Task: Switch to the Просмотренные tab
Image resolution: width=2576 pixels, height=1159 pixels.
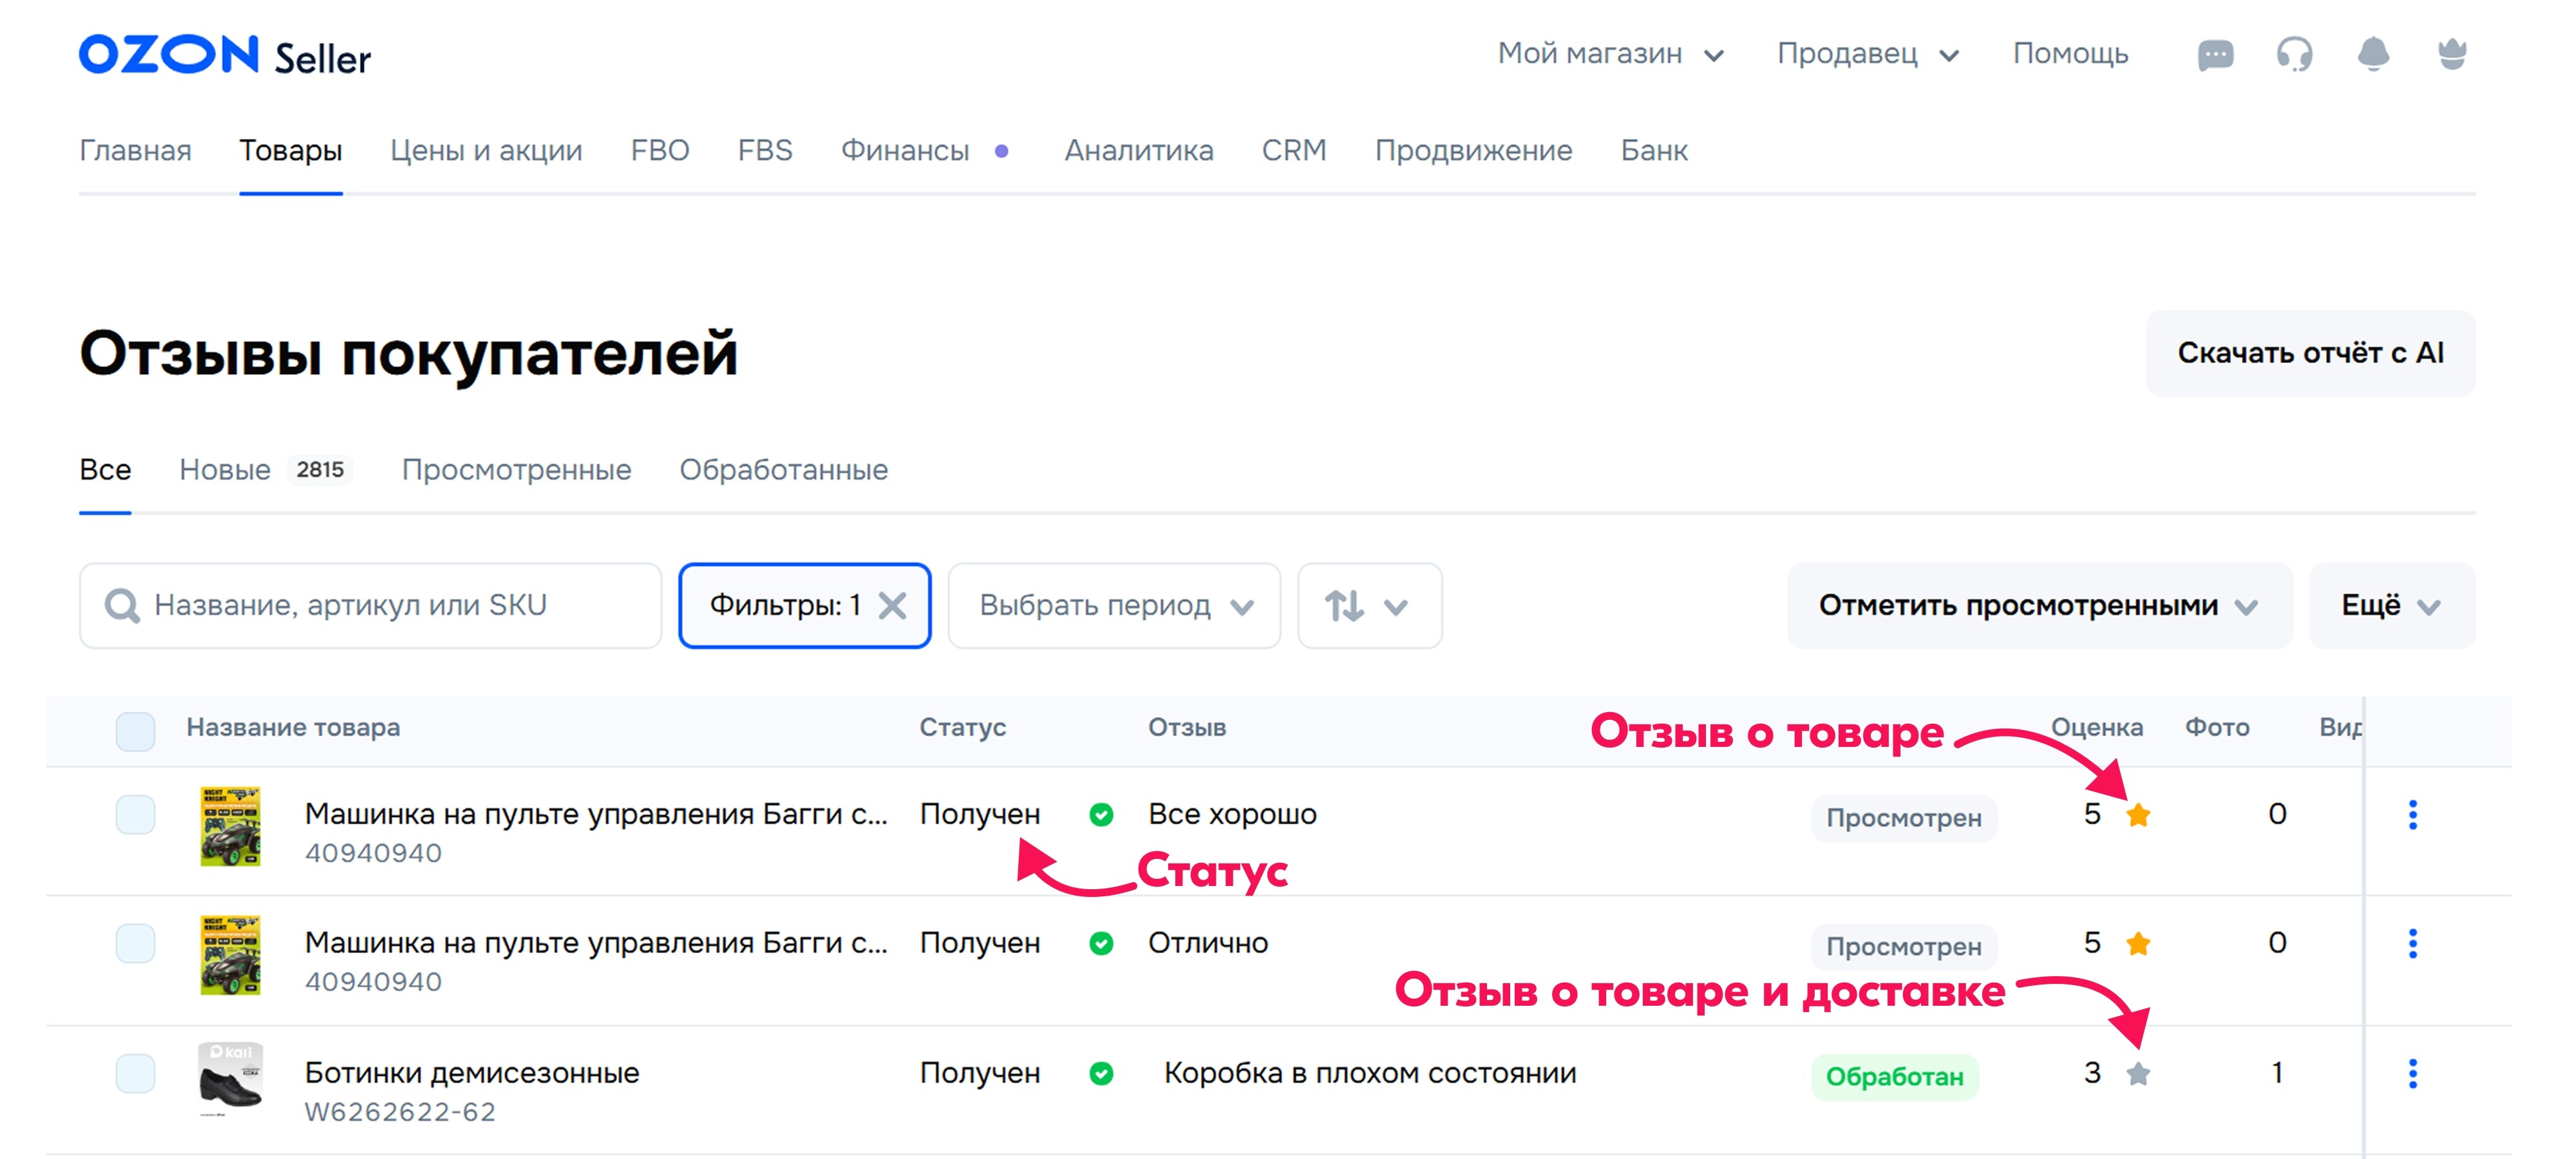Action: coord(516,469)
